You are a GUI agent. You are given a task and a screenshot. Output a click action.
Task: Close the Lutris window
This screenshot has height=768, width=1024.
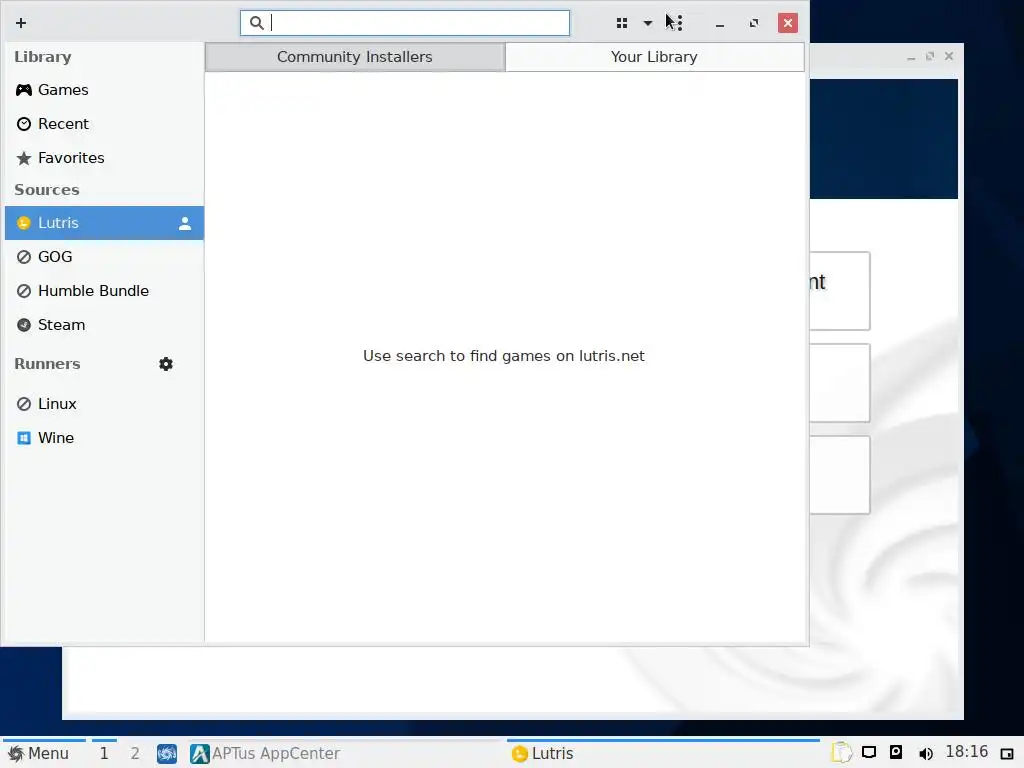pyautogui.click(x=788, y=23)
